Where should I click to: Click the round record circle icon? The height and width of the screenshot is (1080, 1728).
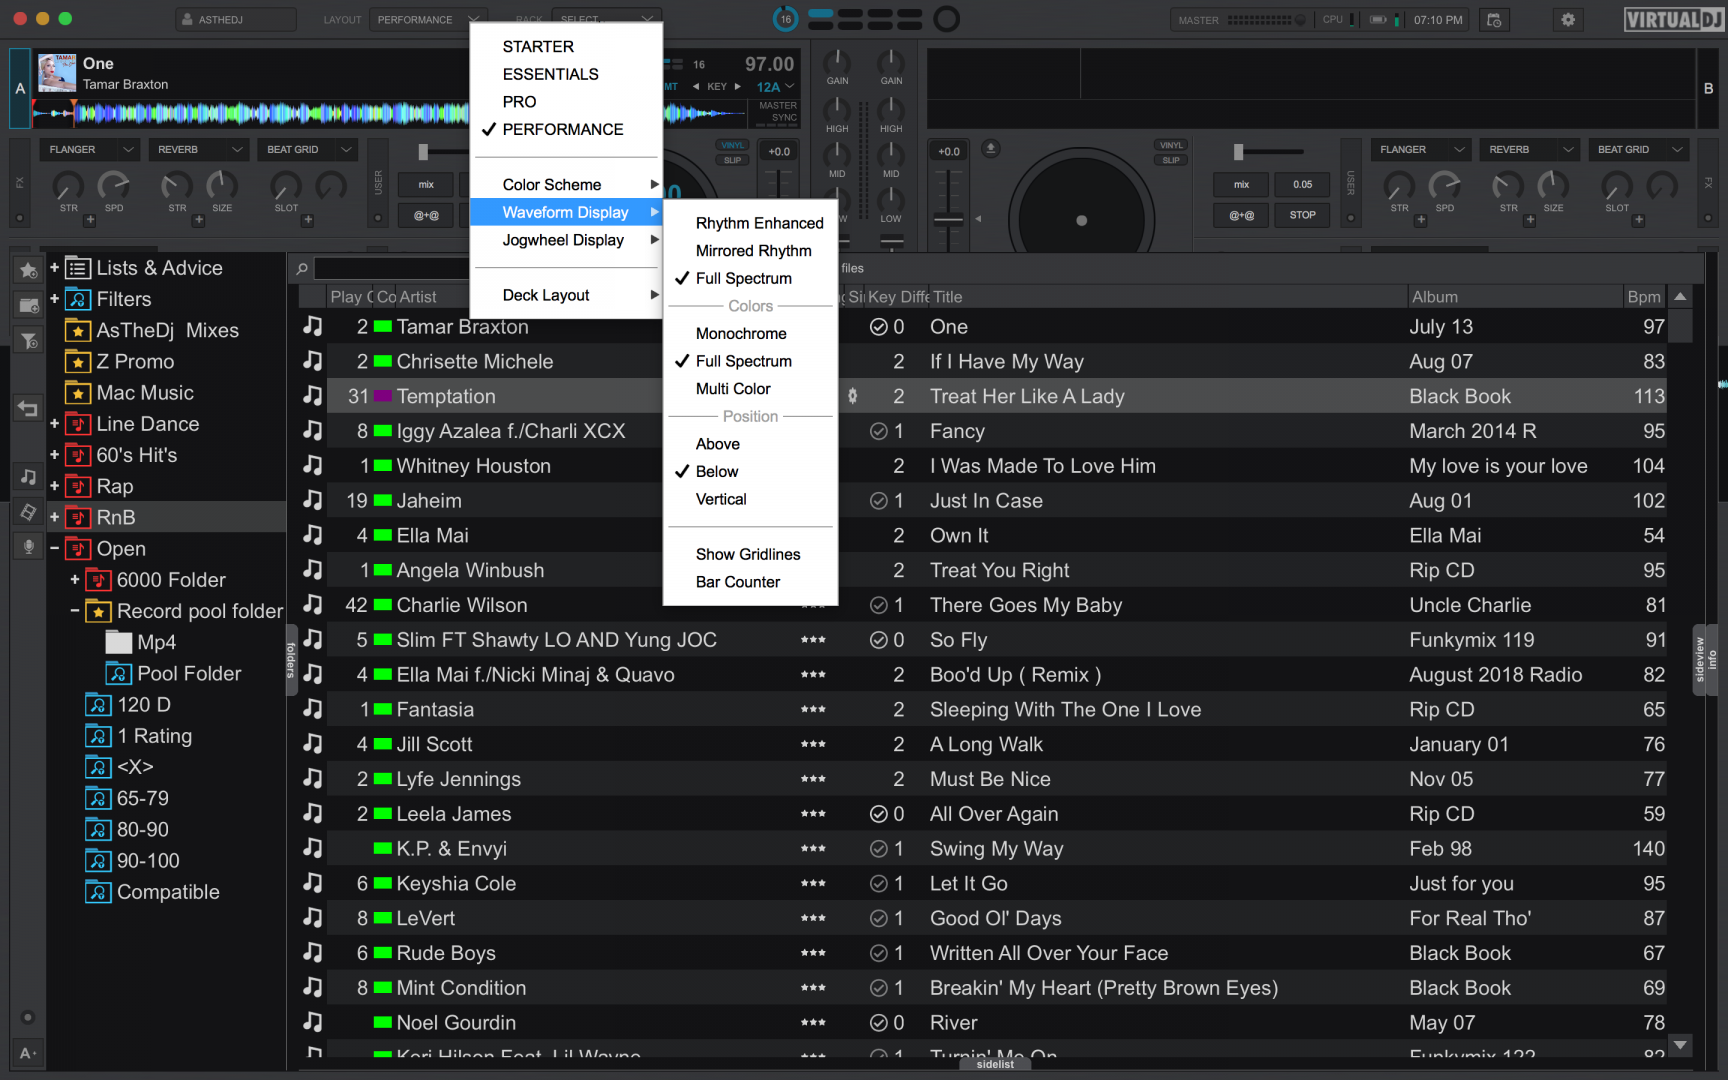(x=946, y=18)
